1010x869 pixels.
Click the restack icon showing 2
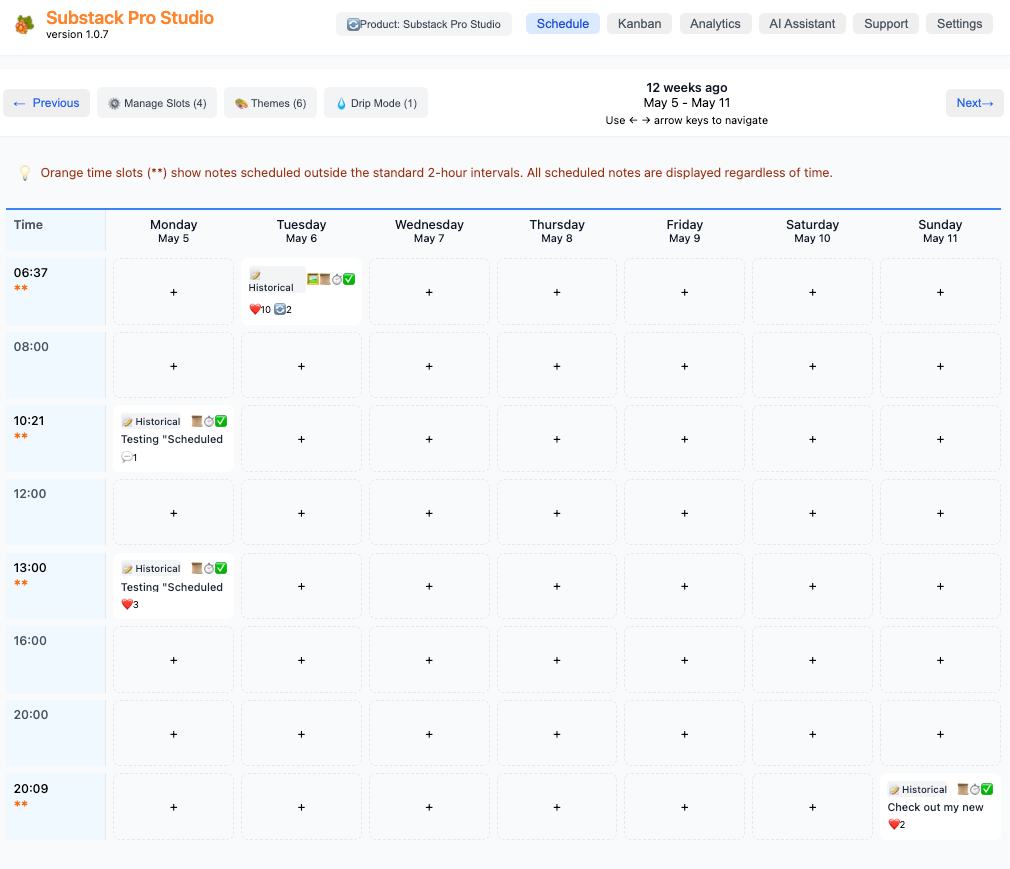(x=280, y=309)
